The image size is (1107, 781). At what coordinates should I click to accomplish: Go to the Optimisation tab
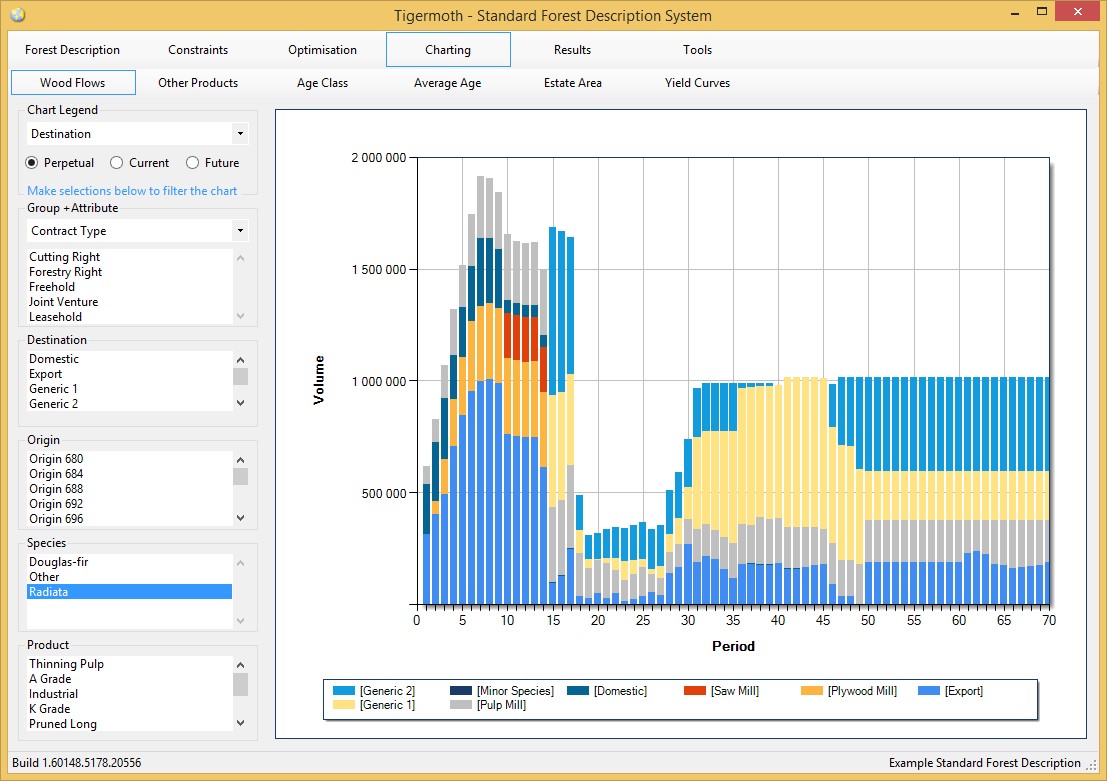(x=322, y=49)
